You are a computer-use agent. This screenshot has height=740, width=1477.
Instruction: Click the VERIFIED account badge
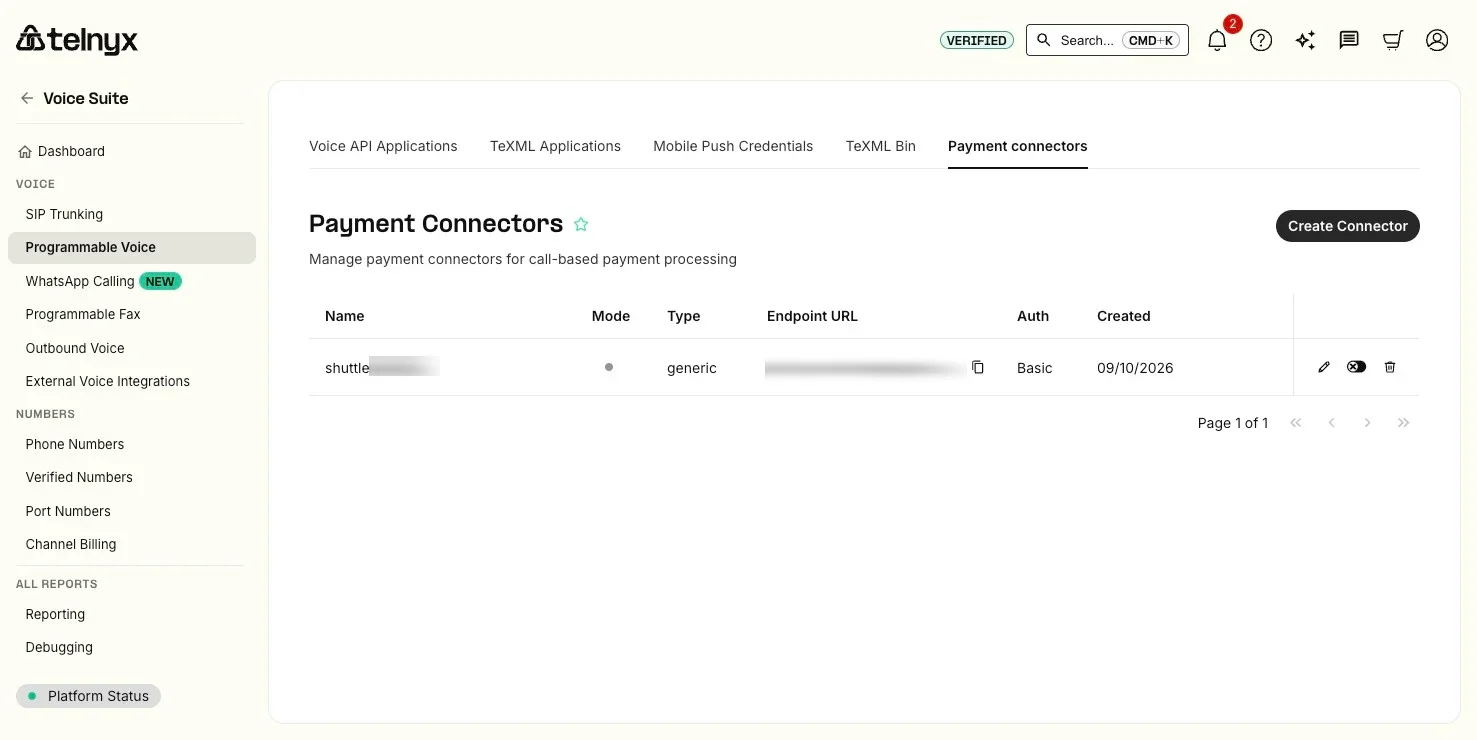(977, 40)
